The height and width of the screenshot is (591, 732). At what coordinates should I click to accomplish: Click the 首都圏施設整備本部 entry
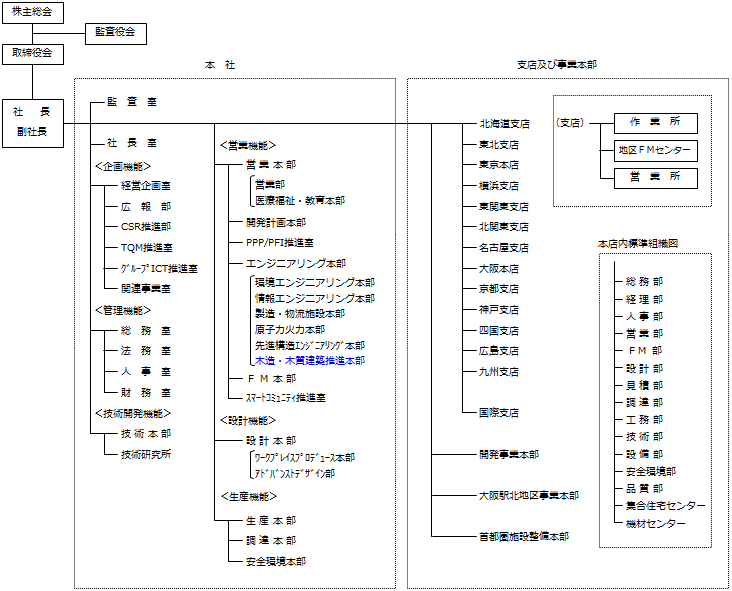(x=523, y=537)
